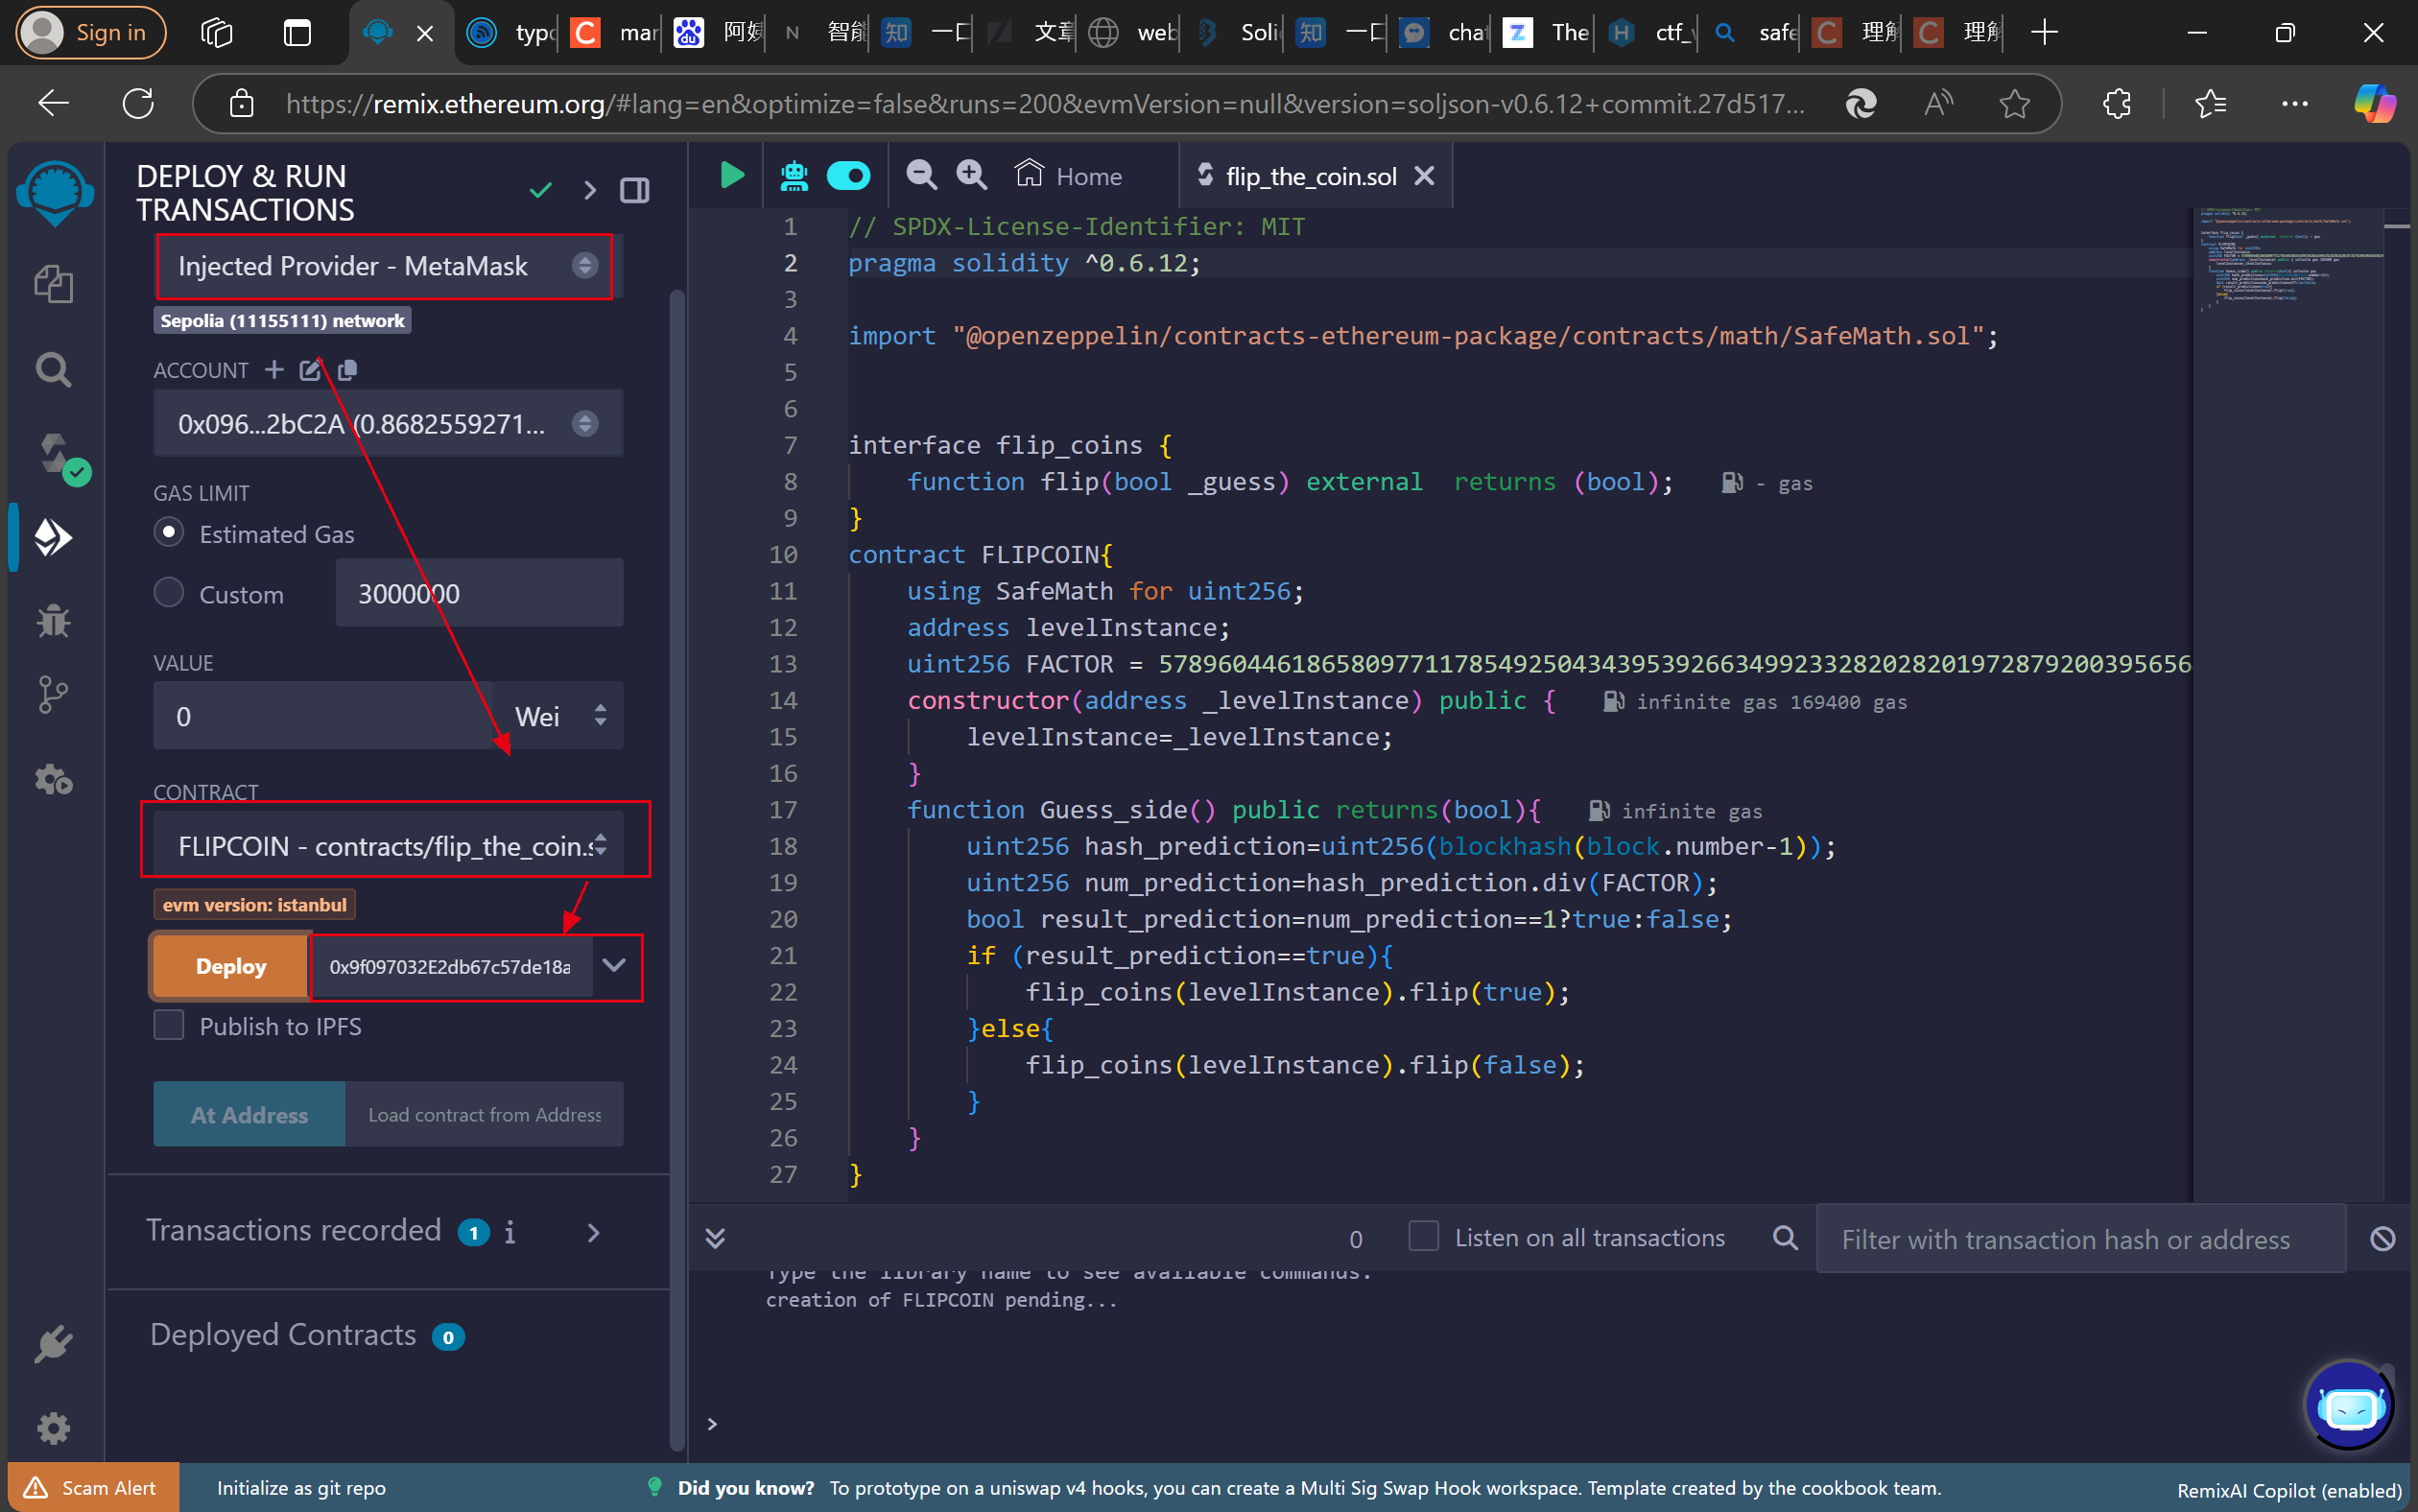Image resolution: width=2418 pixels, height=1512 pixels.
Task: Select the flip_the_coin.sol tab
Action: pos(1311,176)
